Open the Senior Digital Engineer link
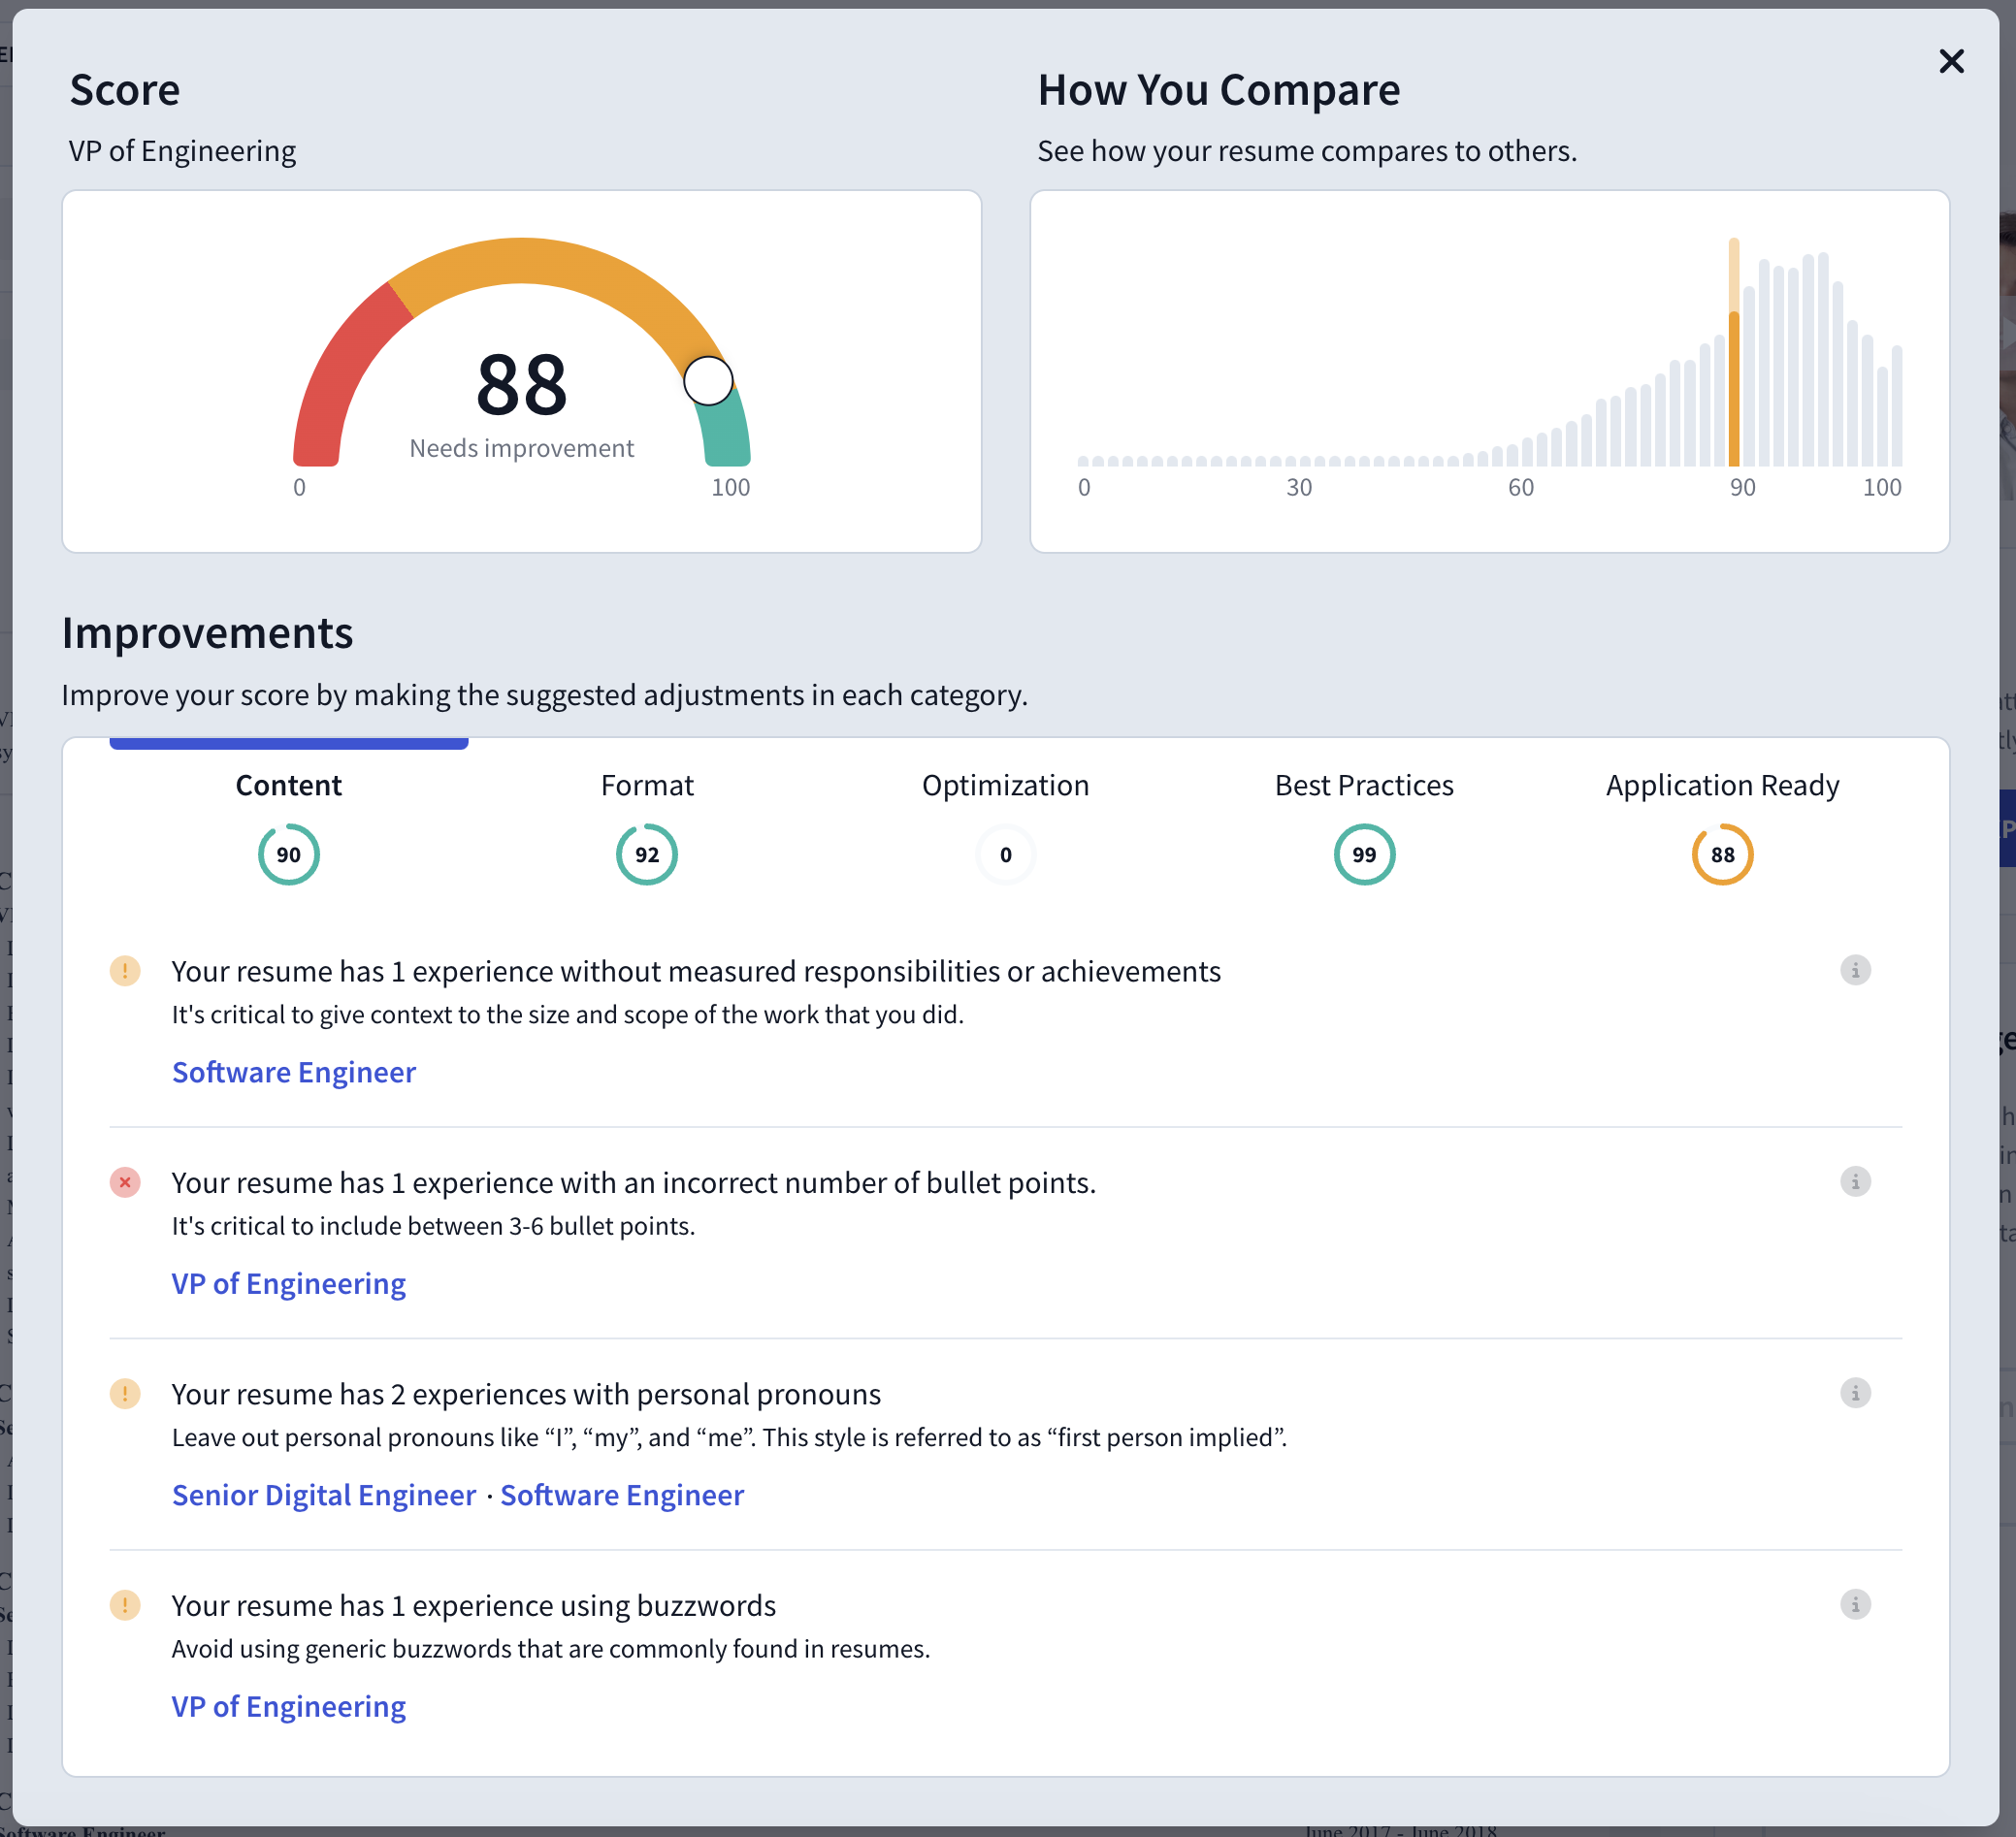This screenshot has width=2016, height=1837. tap(324, 1495)
